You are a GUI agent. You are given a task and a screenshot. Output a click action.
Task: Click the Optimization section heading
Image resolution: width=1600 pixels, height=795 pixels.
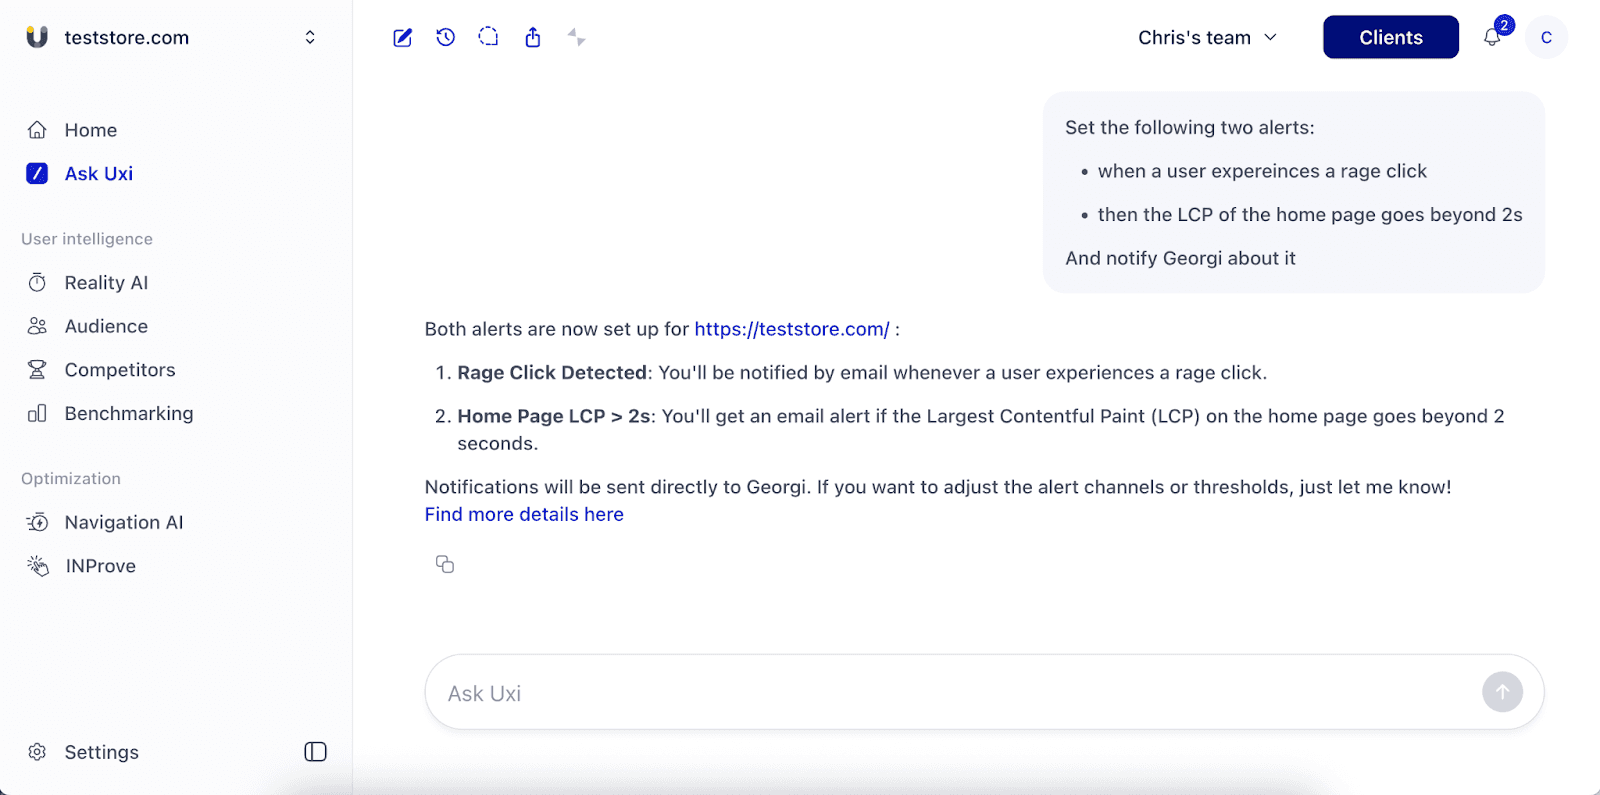click(71, 479)
